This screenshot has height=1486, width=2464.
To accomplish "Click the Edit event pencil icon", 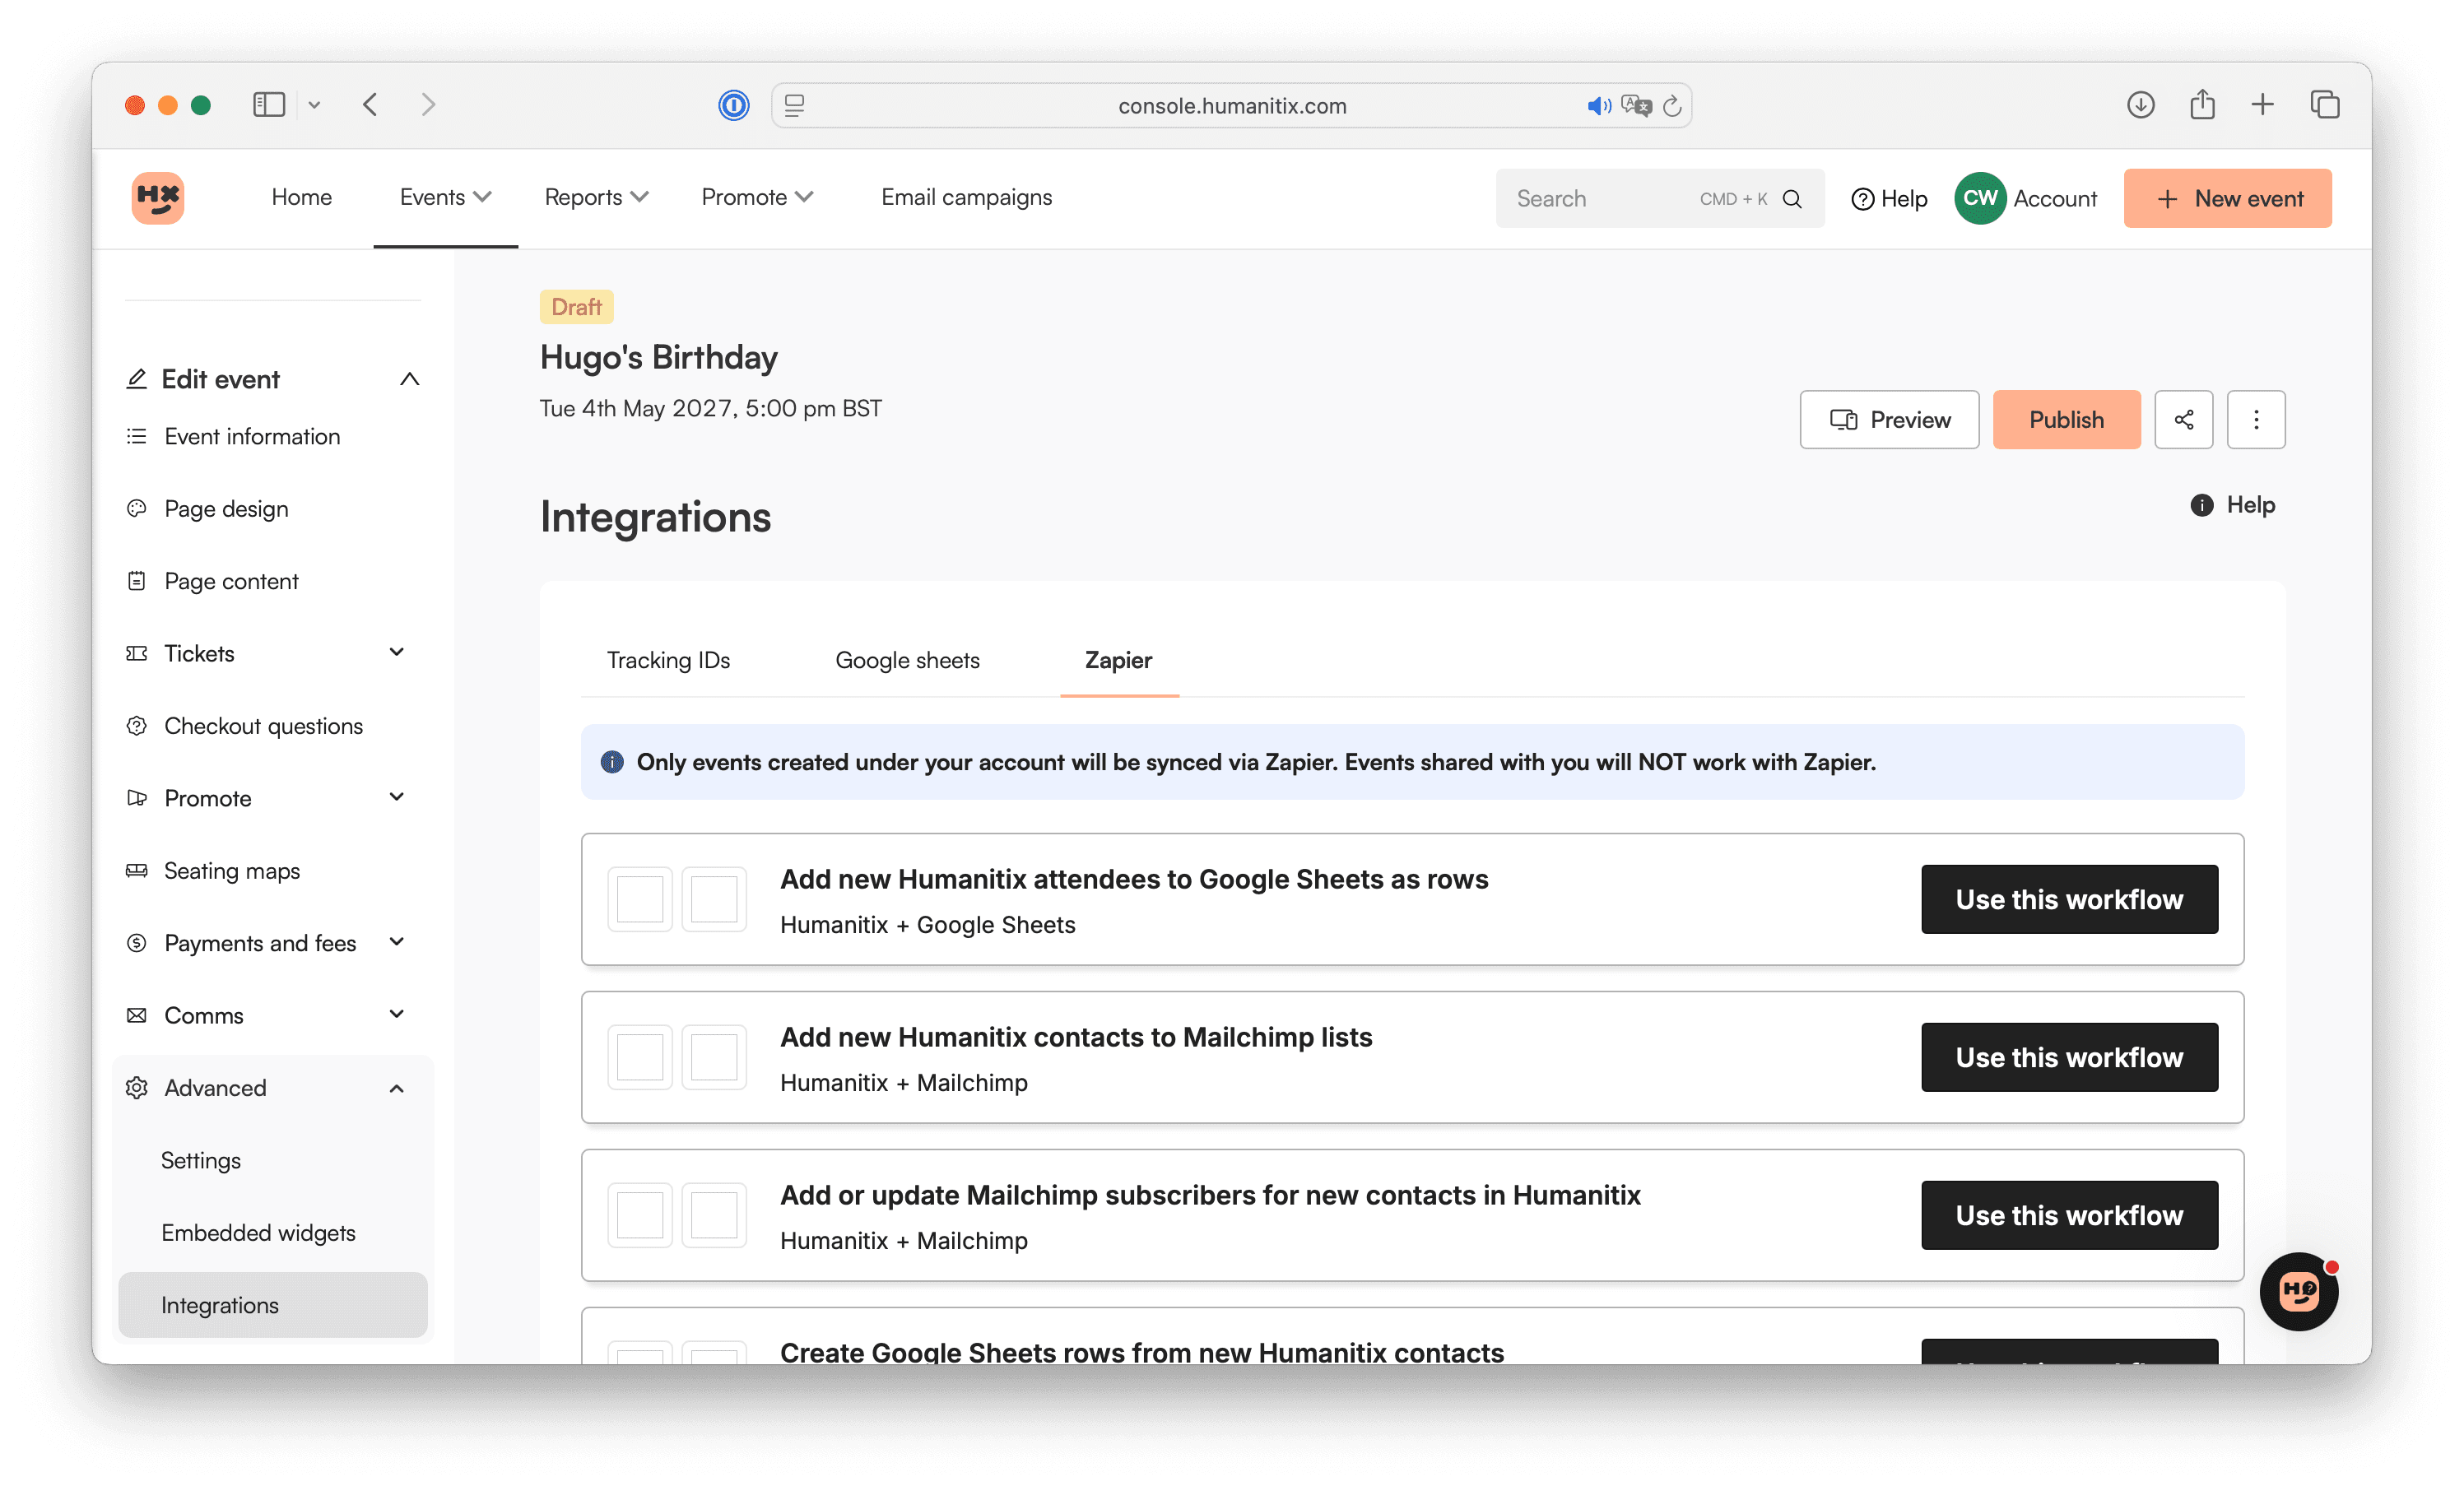I will pos(137,379).
